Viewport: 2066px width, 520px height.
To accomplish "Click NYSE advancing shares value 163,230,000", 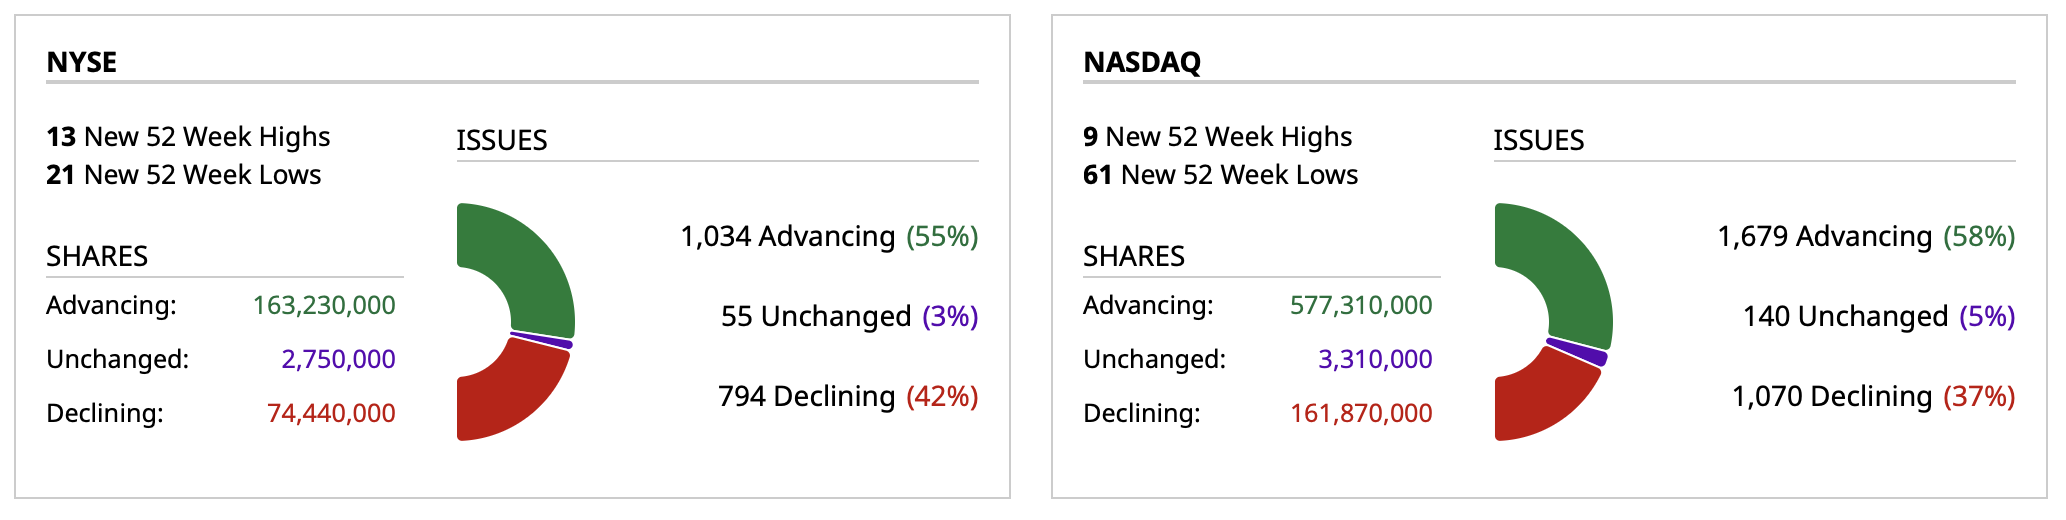I will (x=324, y=305).
